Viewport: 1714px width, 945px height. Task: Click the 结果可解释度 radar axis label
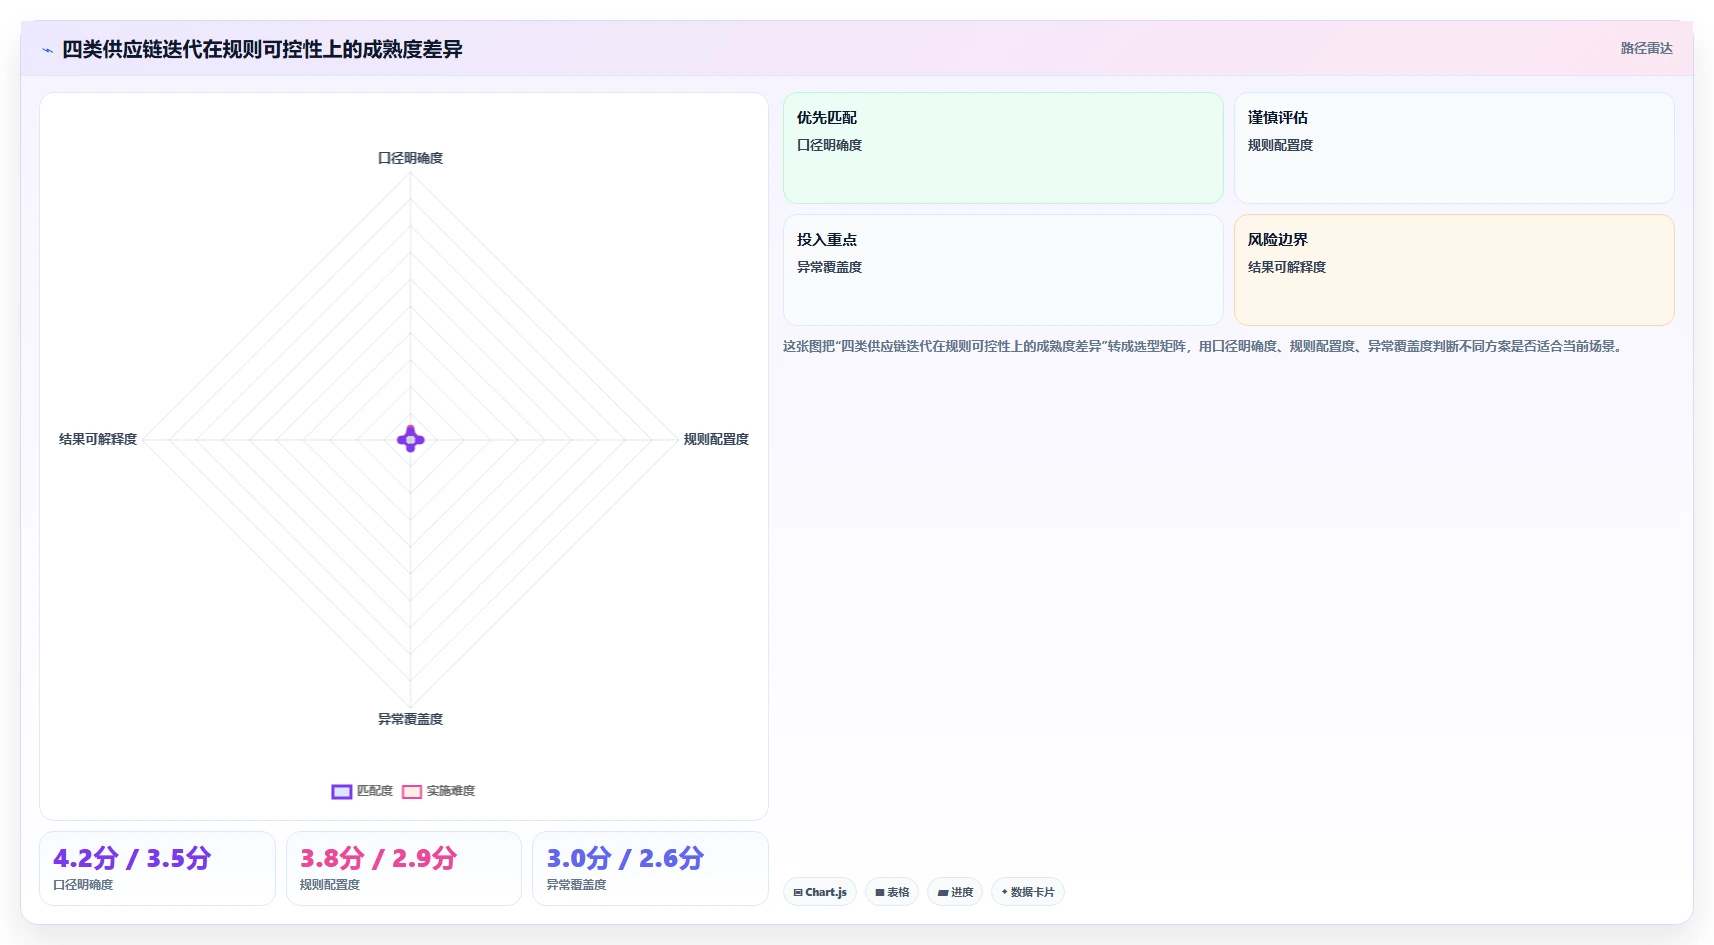(98, 439)
